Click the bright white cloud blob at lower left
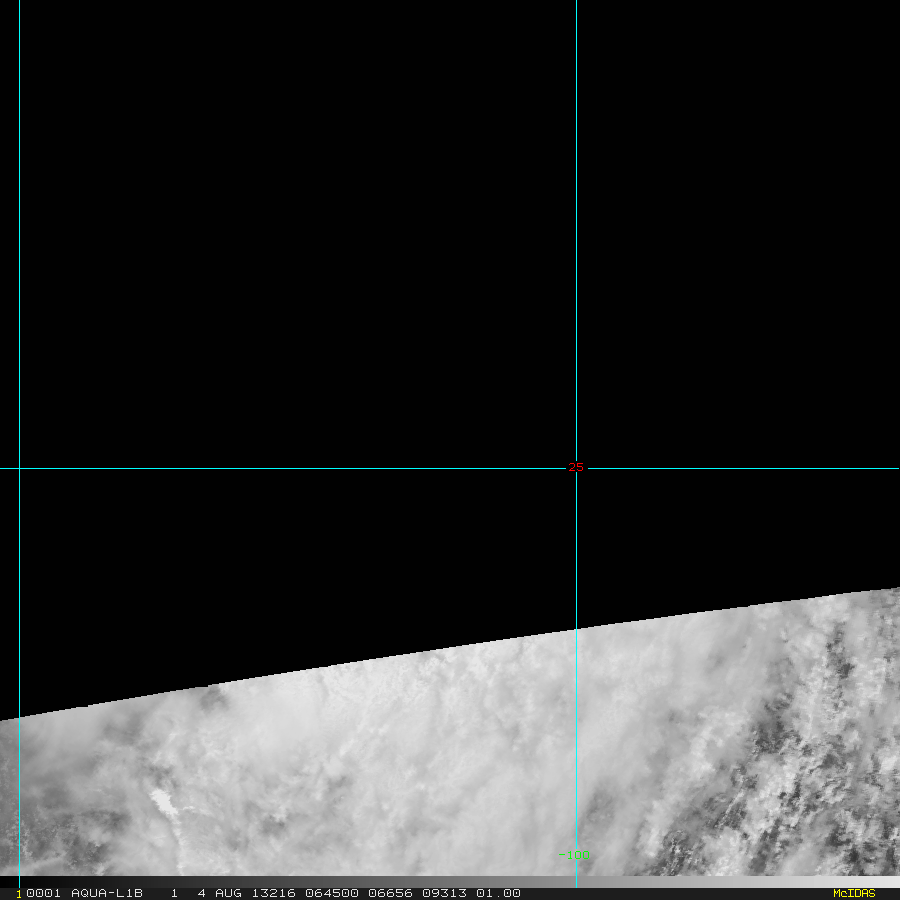The width and height of the screenshot is (900, 900). tap(165, 802)
